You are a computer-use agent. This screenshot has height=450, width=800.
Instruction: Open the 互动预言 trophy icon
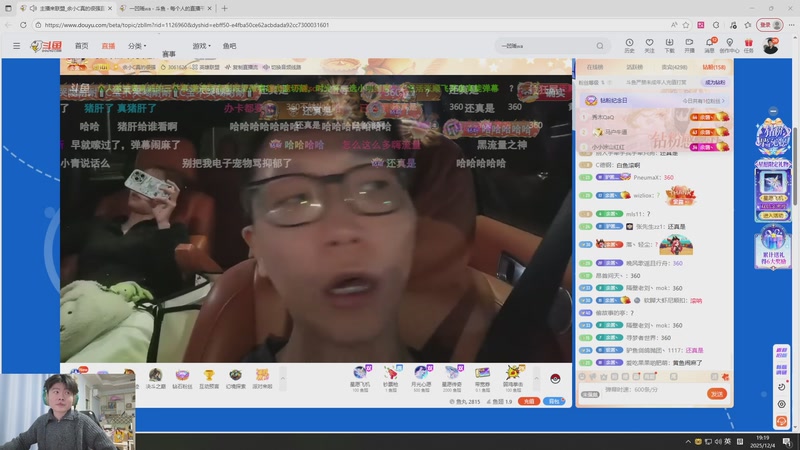click(x=209, y=378)
